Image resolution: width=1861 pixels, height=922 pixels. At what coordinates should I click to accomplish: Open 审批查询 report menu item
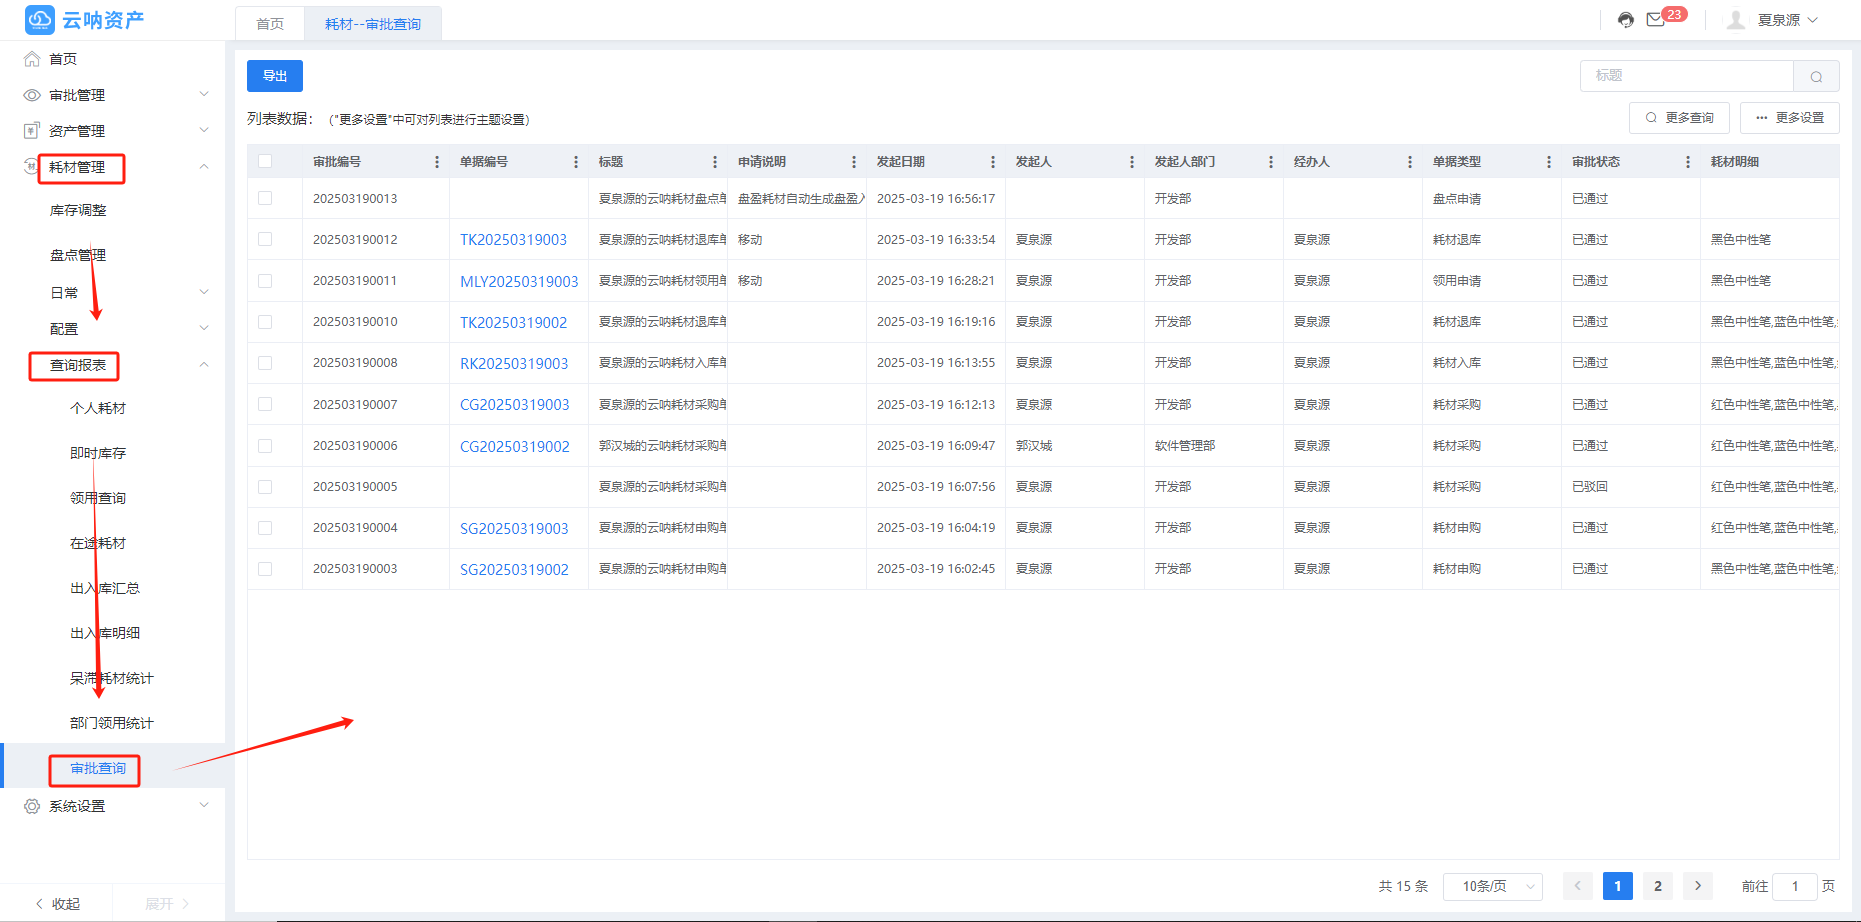click(98, 768)
